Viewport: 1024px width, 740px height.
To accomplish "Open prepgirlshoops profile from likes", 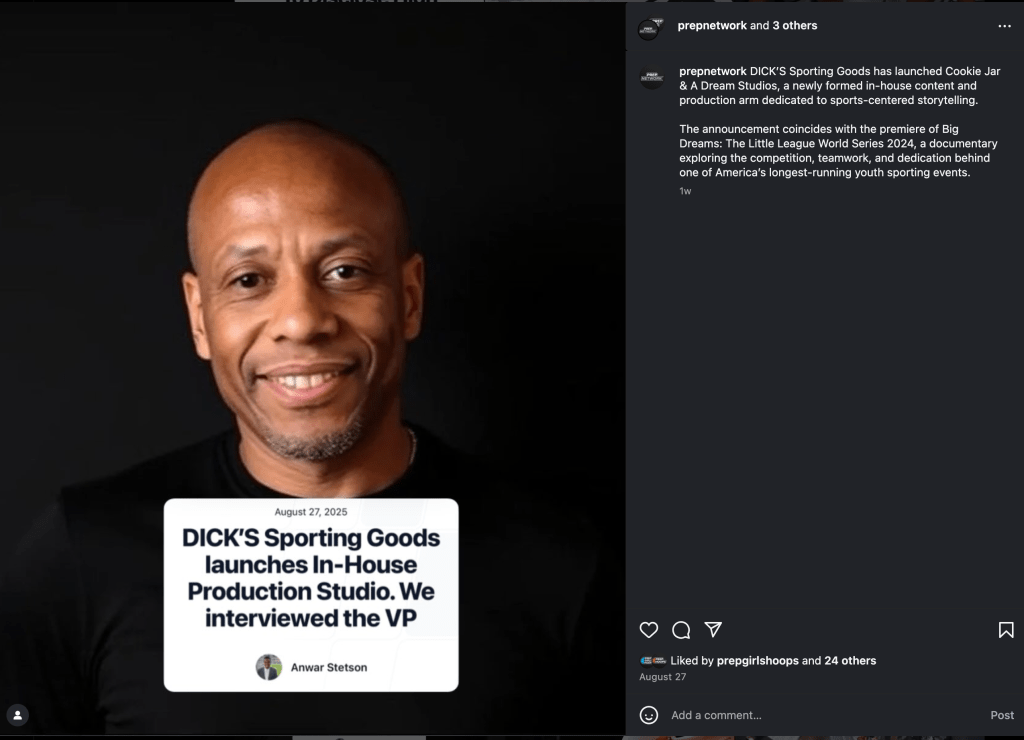I will (758, 661).
